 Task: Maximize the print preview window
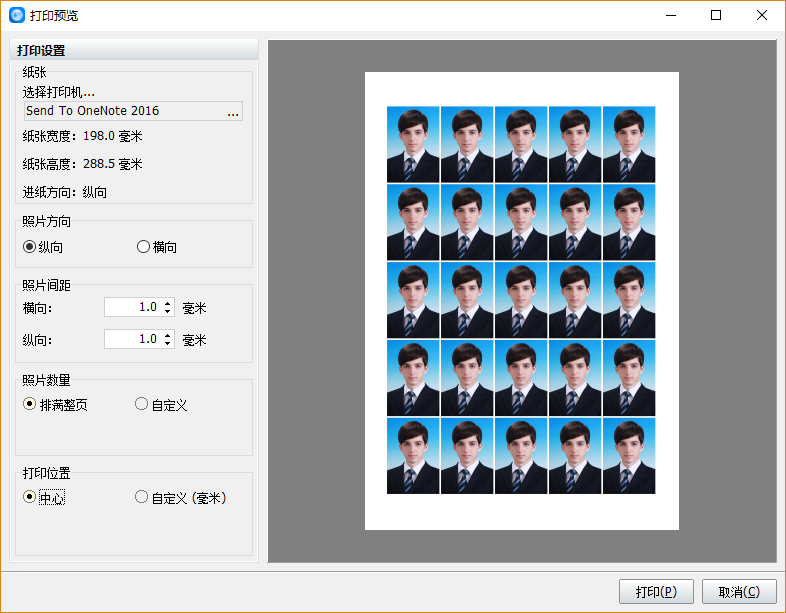tap(716, 15)
